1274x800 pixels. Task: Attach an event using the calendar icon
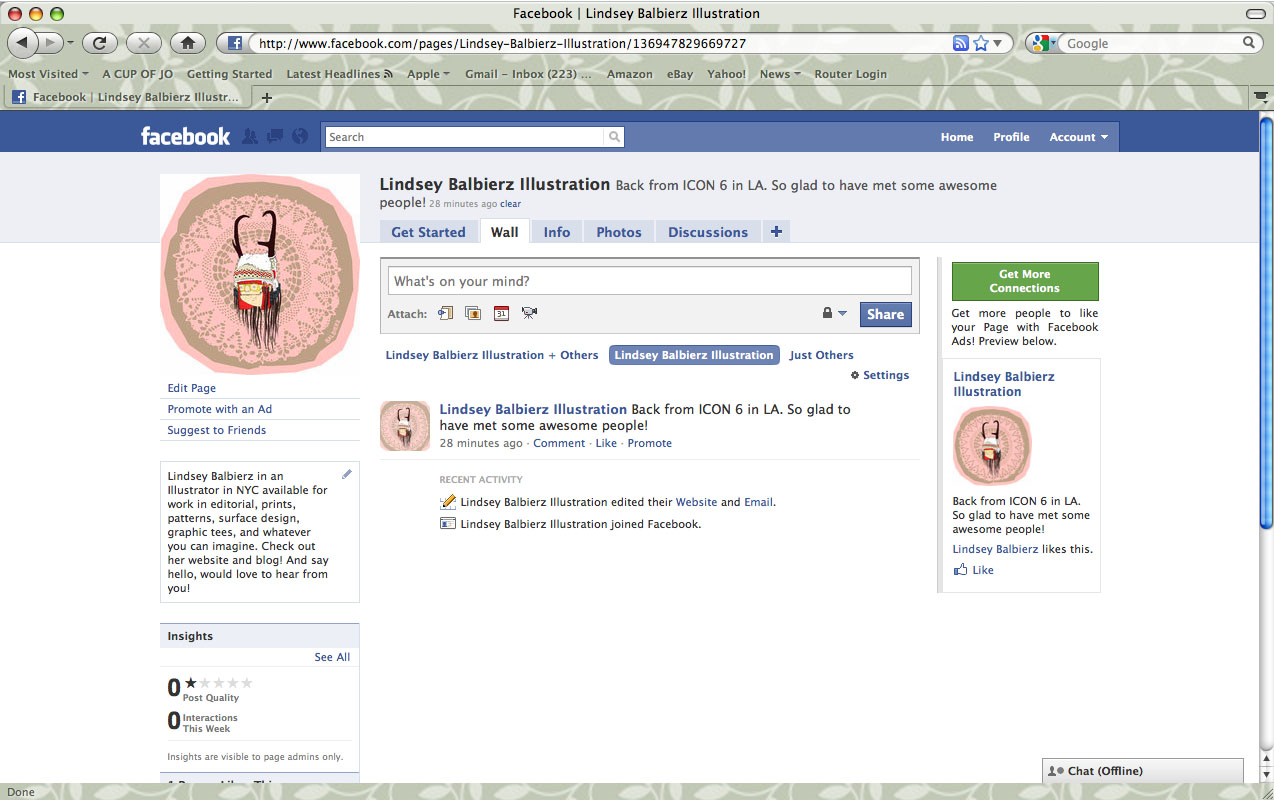tap(501, 313)
